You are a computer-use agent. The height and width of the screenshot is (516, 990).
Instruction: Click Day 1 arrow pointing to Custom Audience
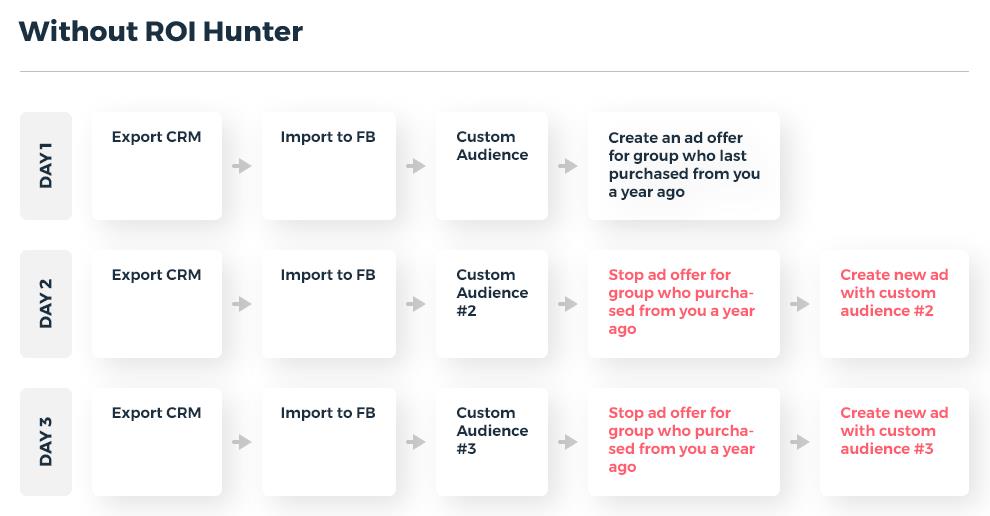416,166
